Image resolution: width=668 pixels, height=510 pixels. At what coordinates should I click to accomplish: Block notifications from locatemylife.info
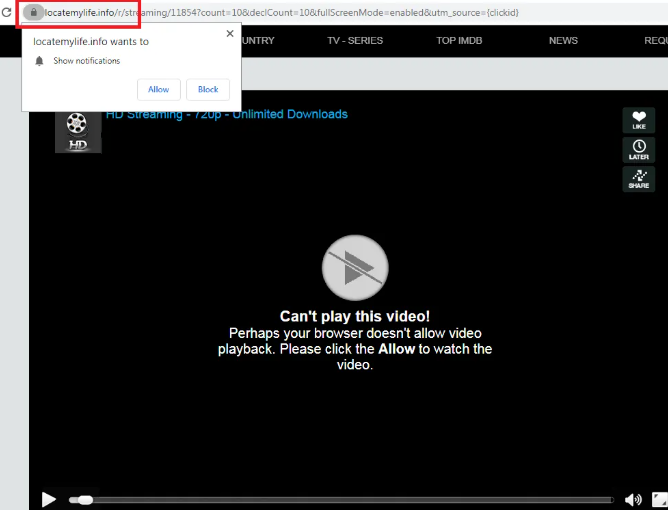208,89
